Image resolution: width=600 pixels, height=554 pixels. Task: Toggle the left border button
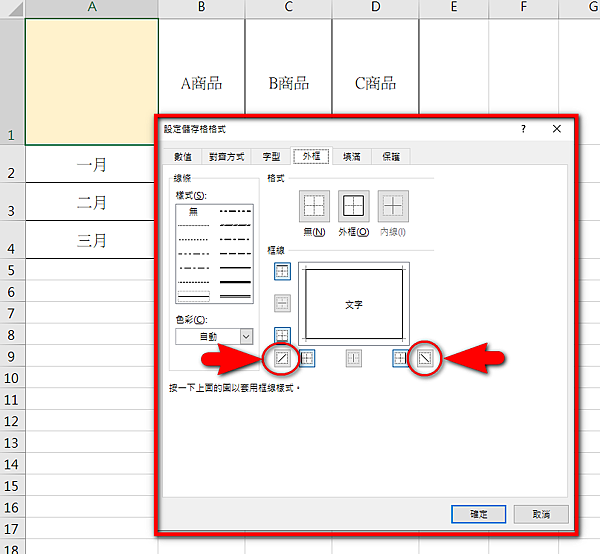coord(307,358)
